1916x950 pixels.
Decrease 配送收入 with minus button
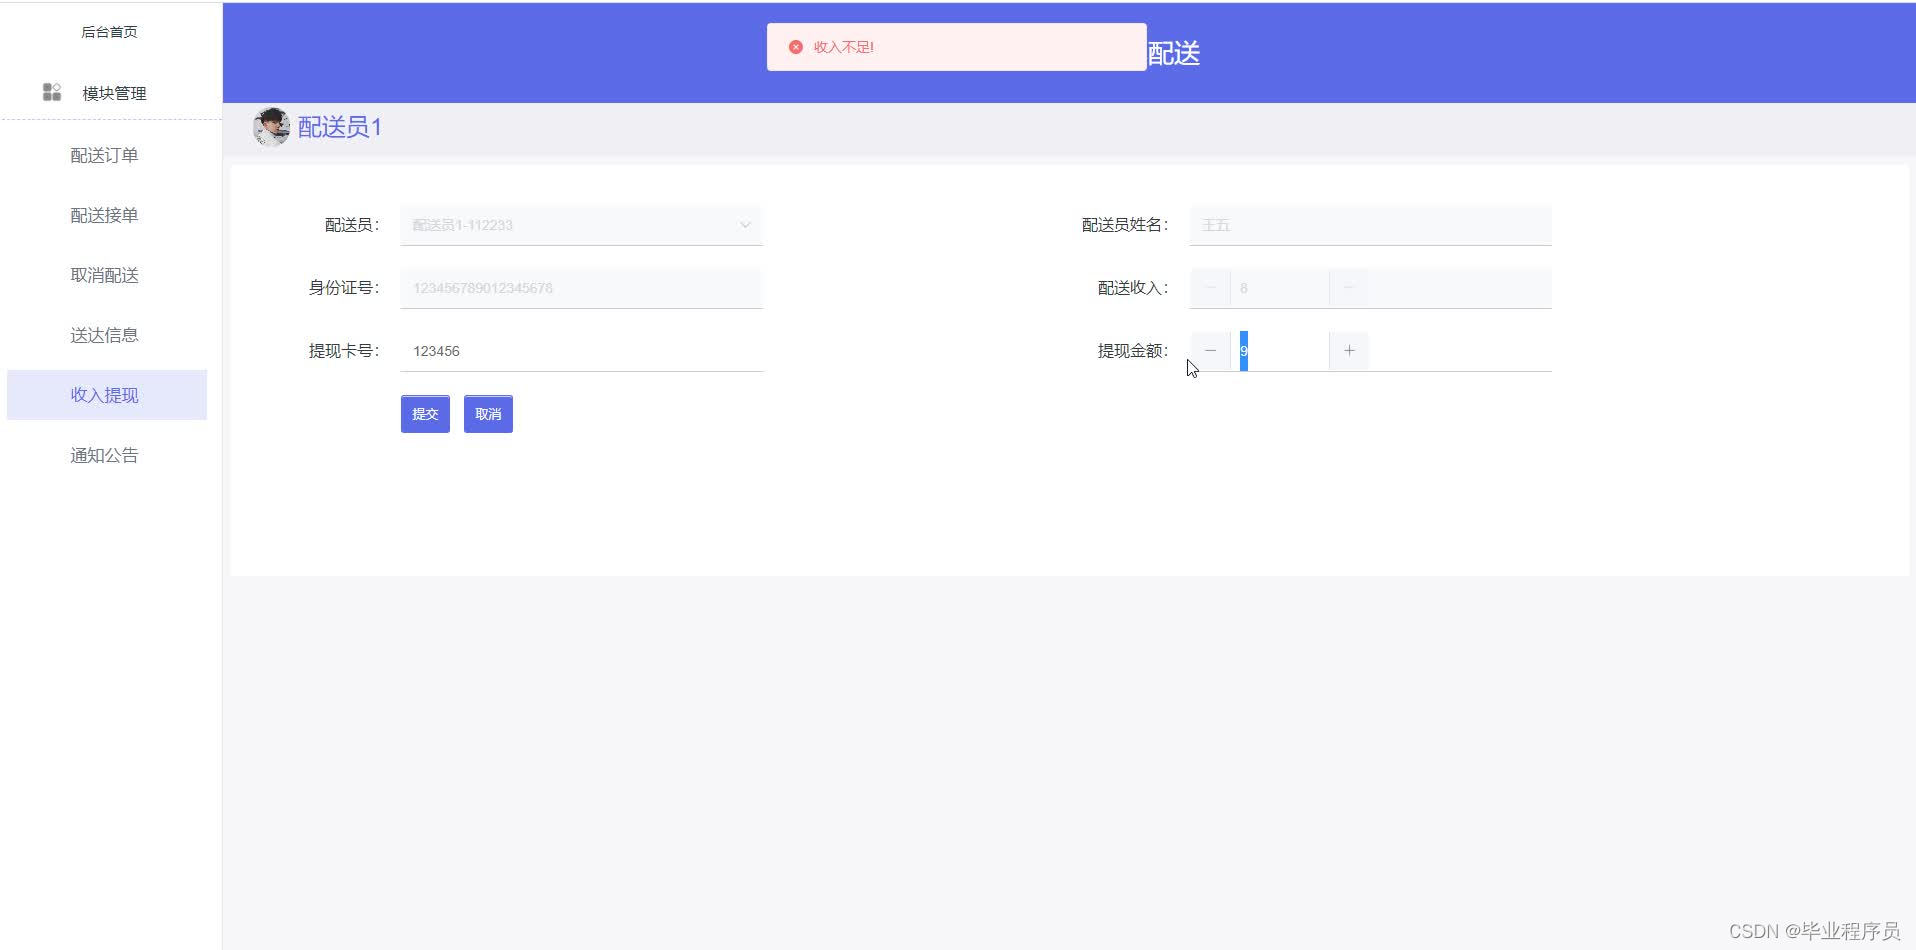1210,288
